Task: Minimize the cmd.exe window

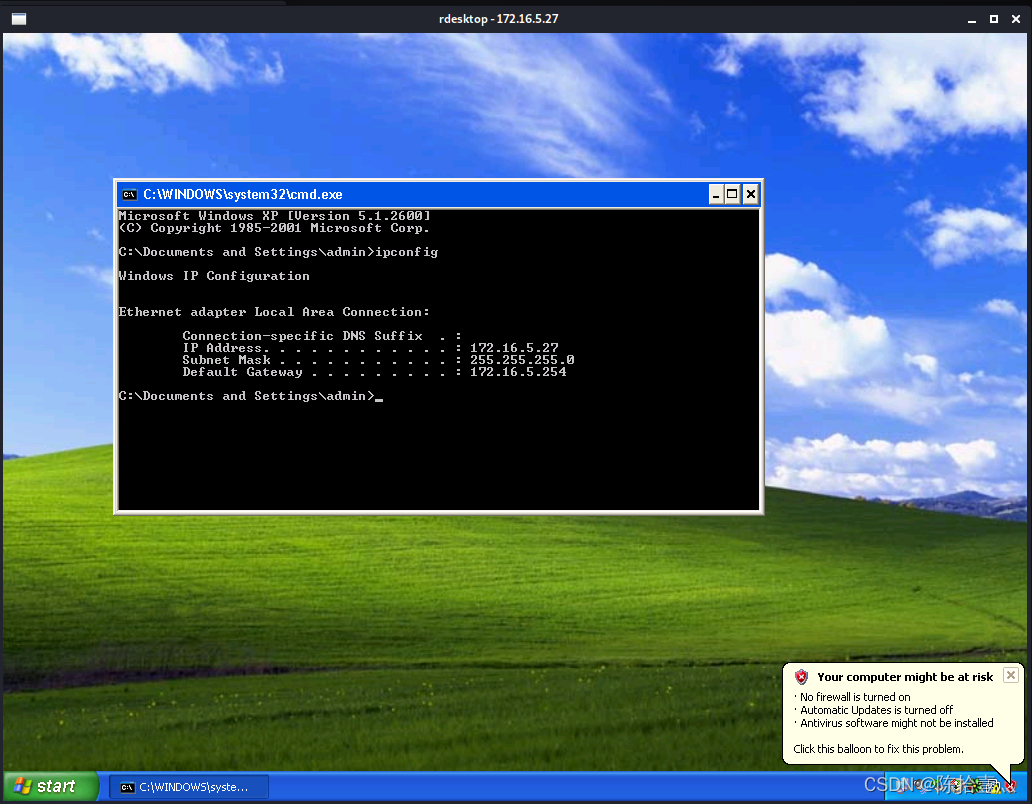Action: pos(716,195)
